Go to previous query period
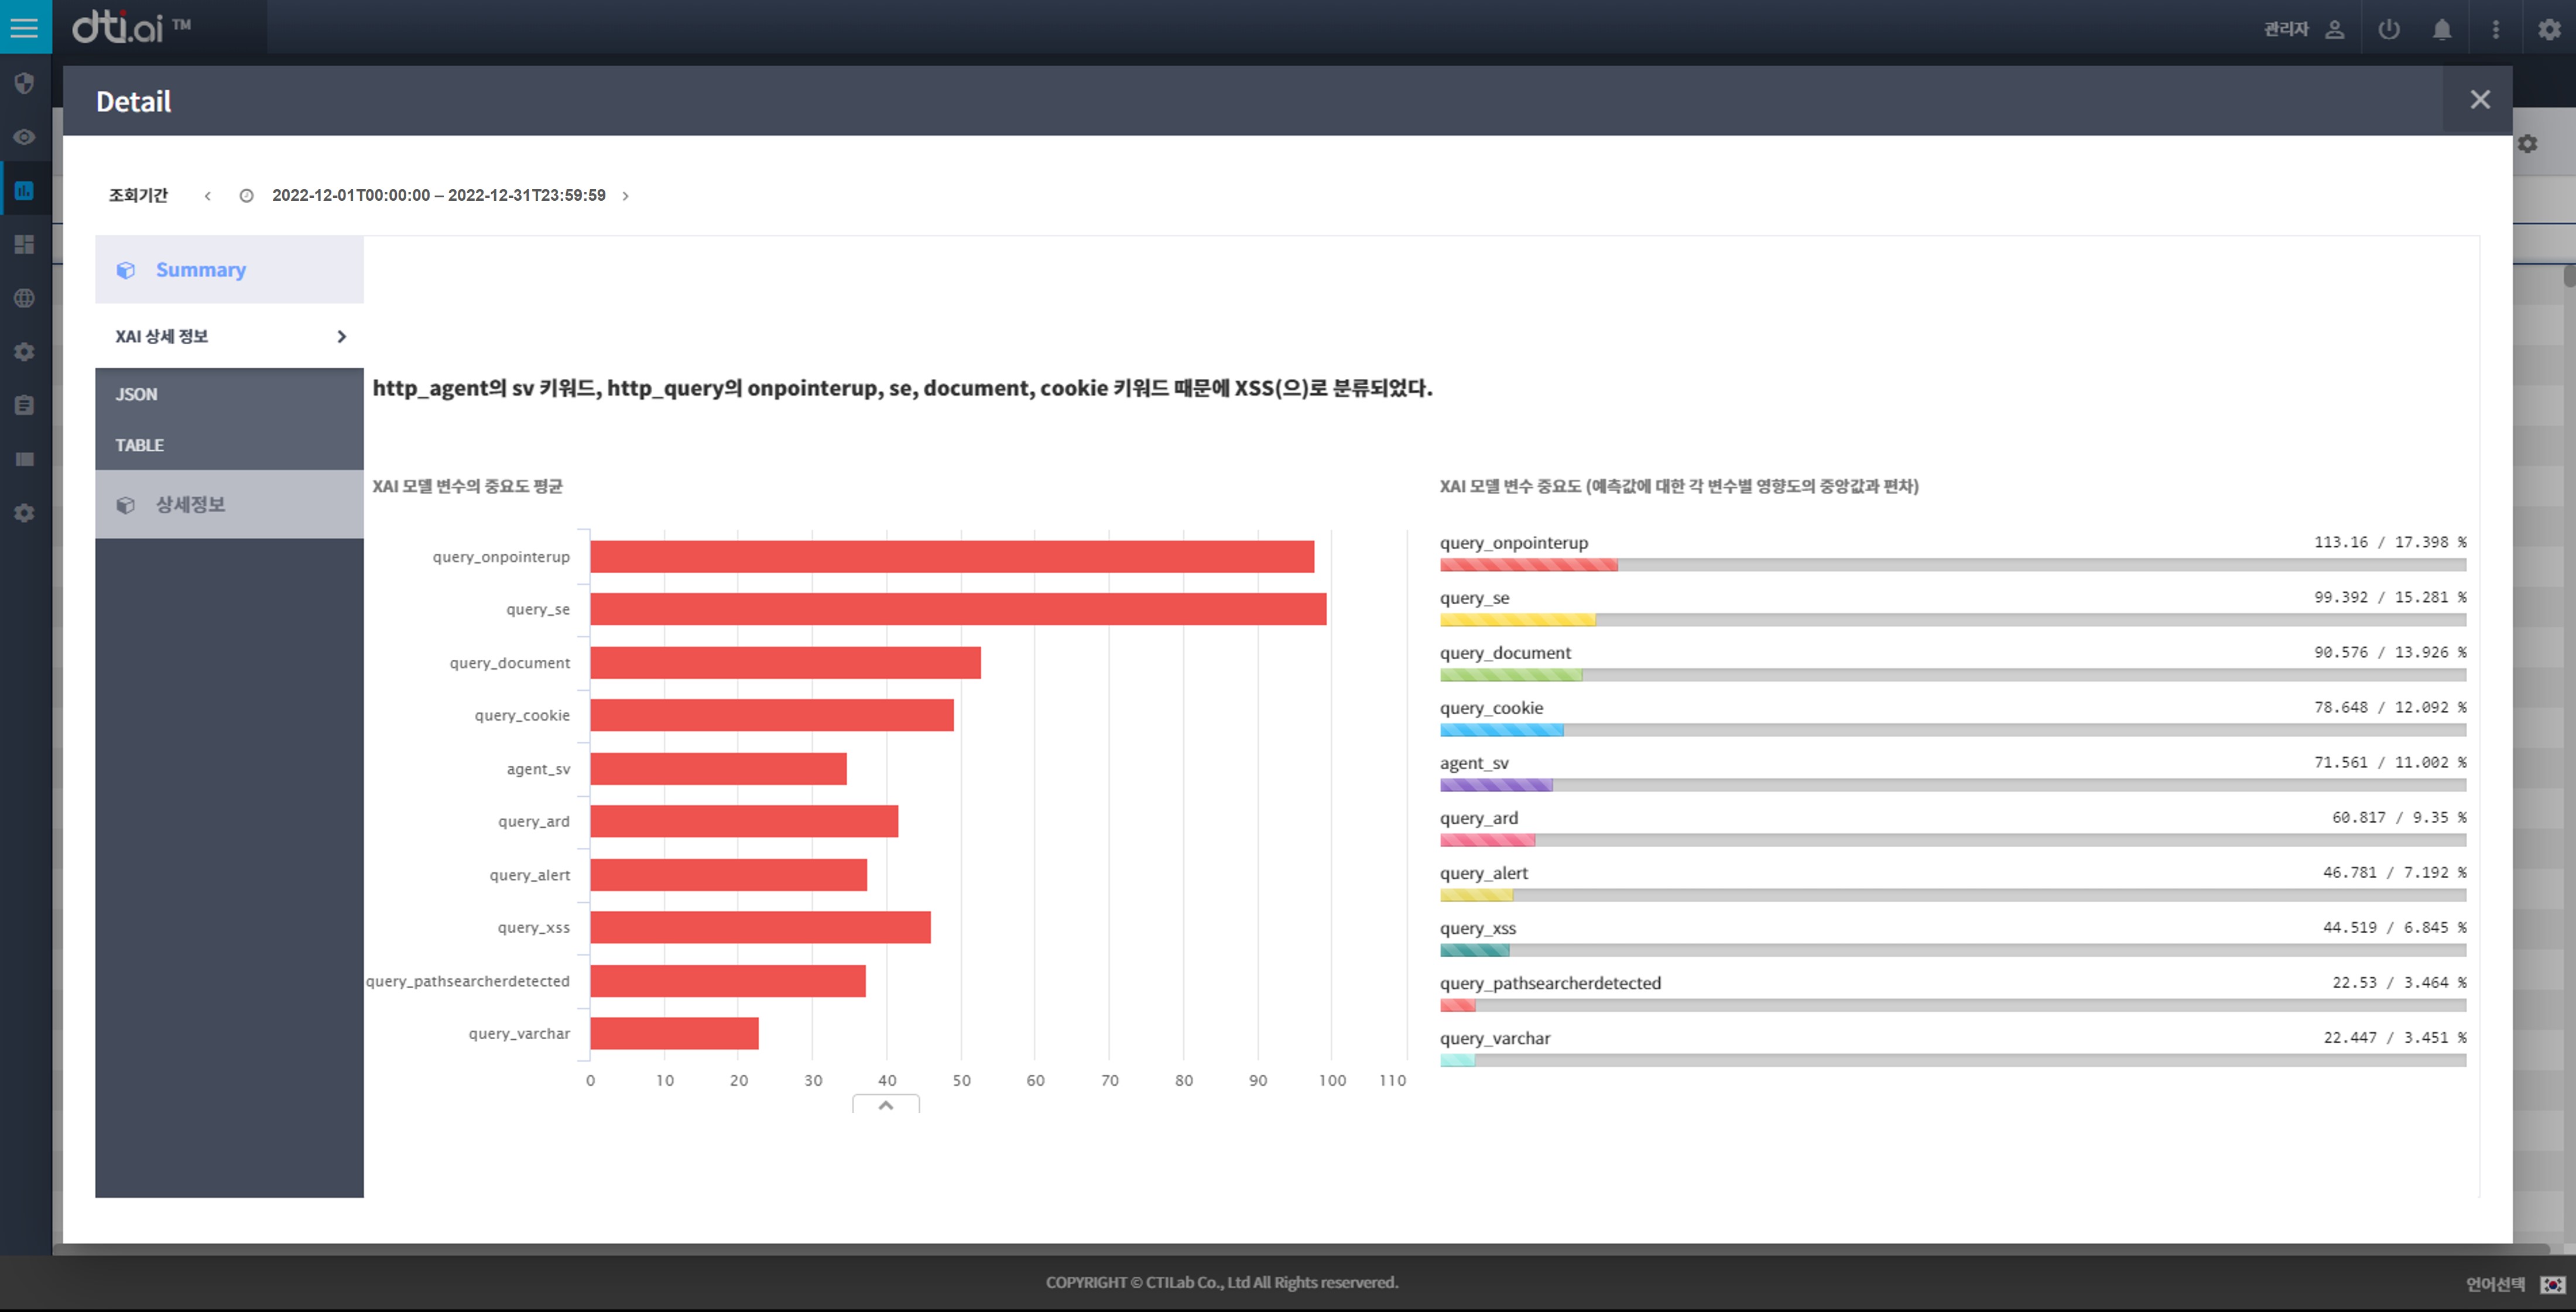 pyautogui.click(x=208, y=196)
